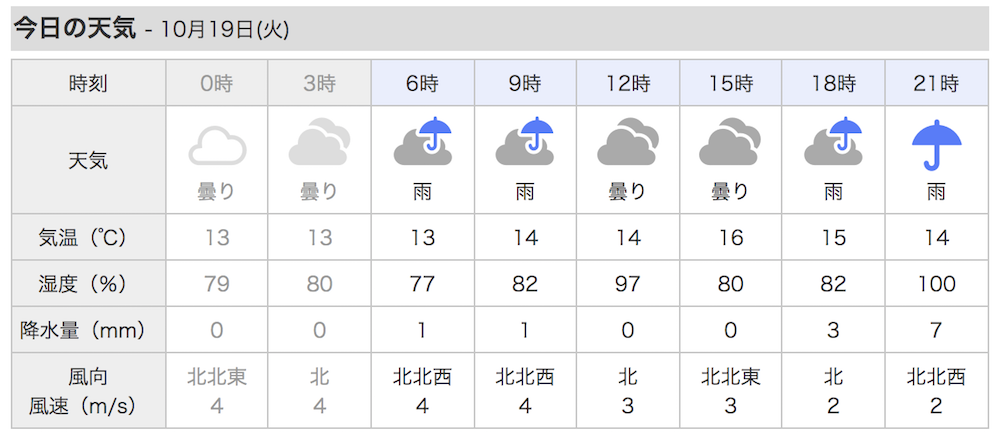
Task: Select the 21時 column header
Action: coord(936,83)
